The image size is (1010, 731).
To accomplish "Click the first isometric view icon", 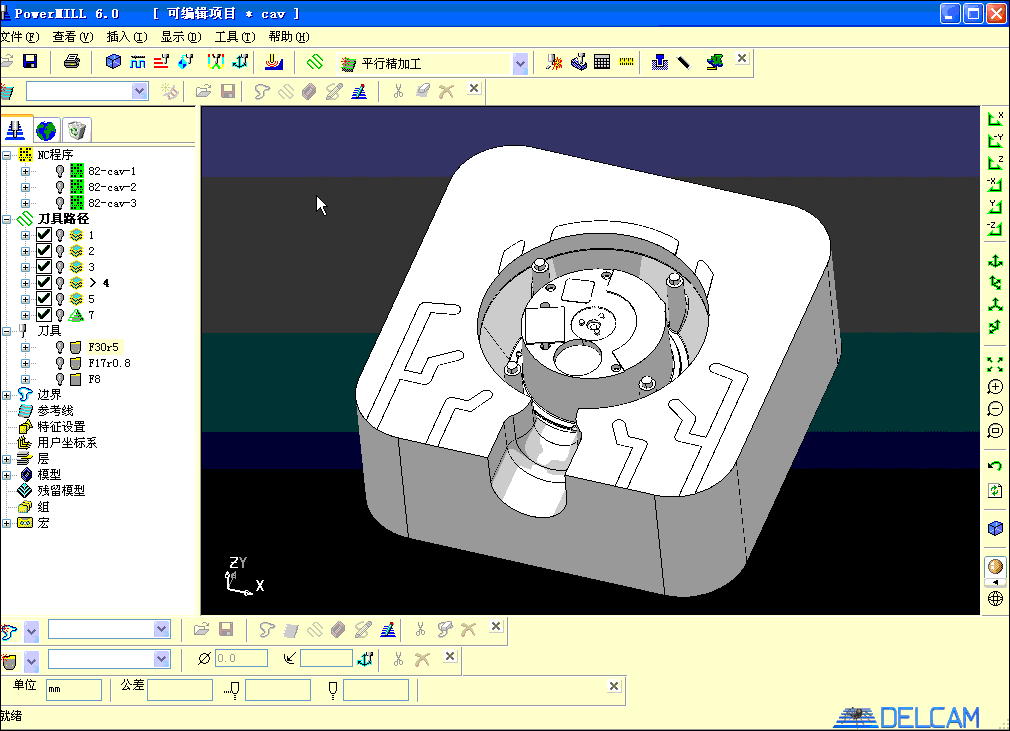I will pyautogui.click(x=995, y=261).
